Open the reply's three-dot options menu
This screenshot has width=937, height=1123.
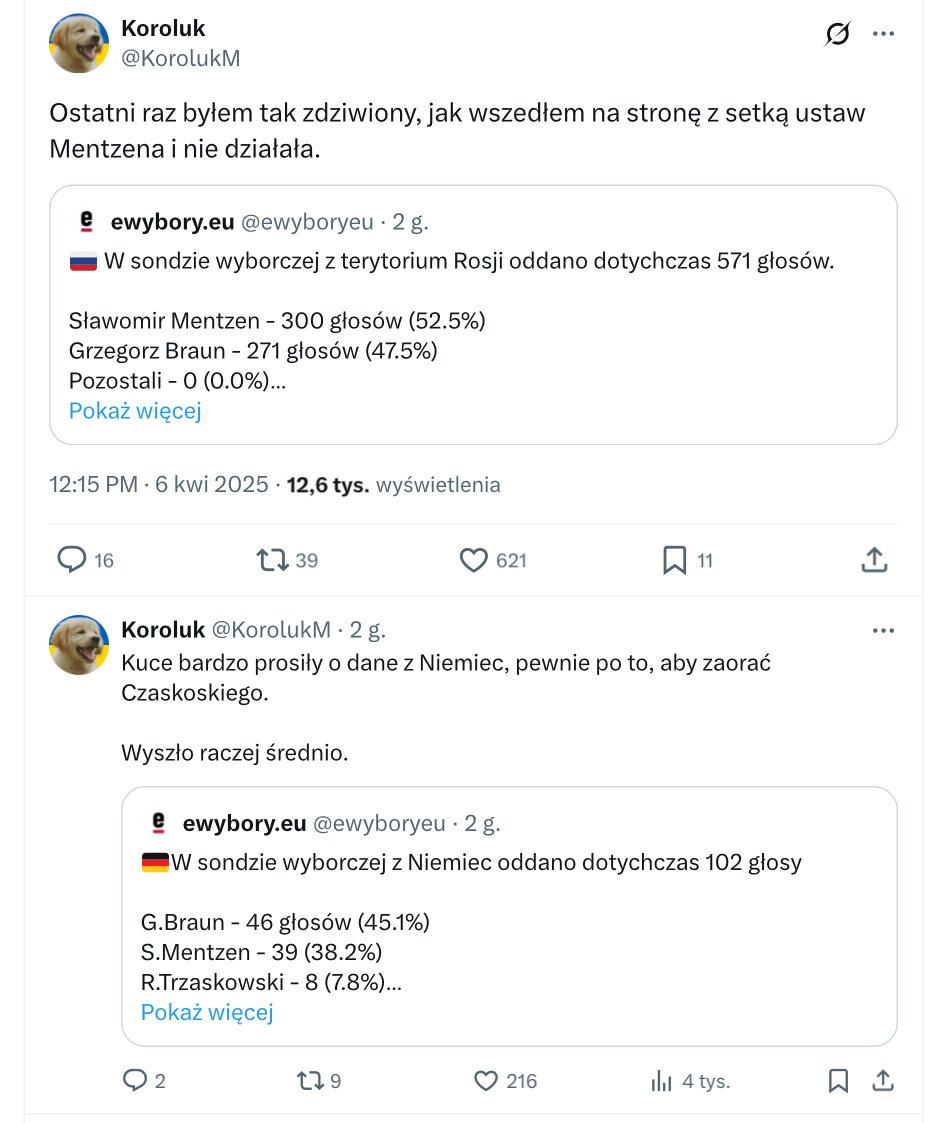point(883,629)
